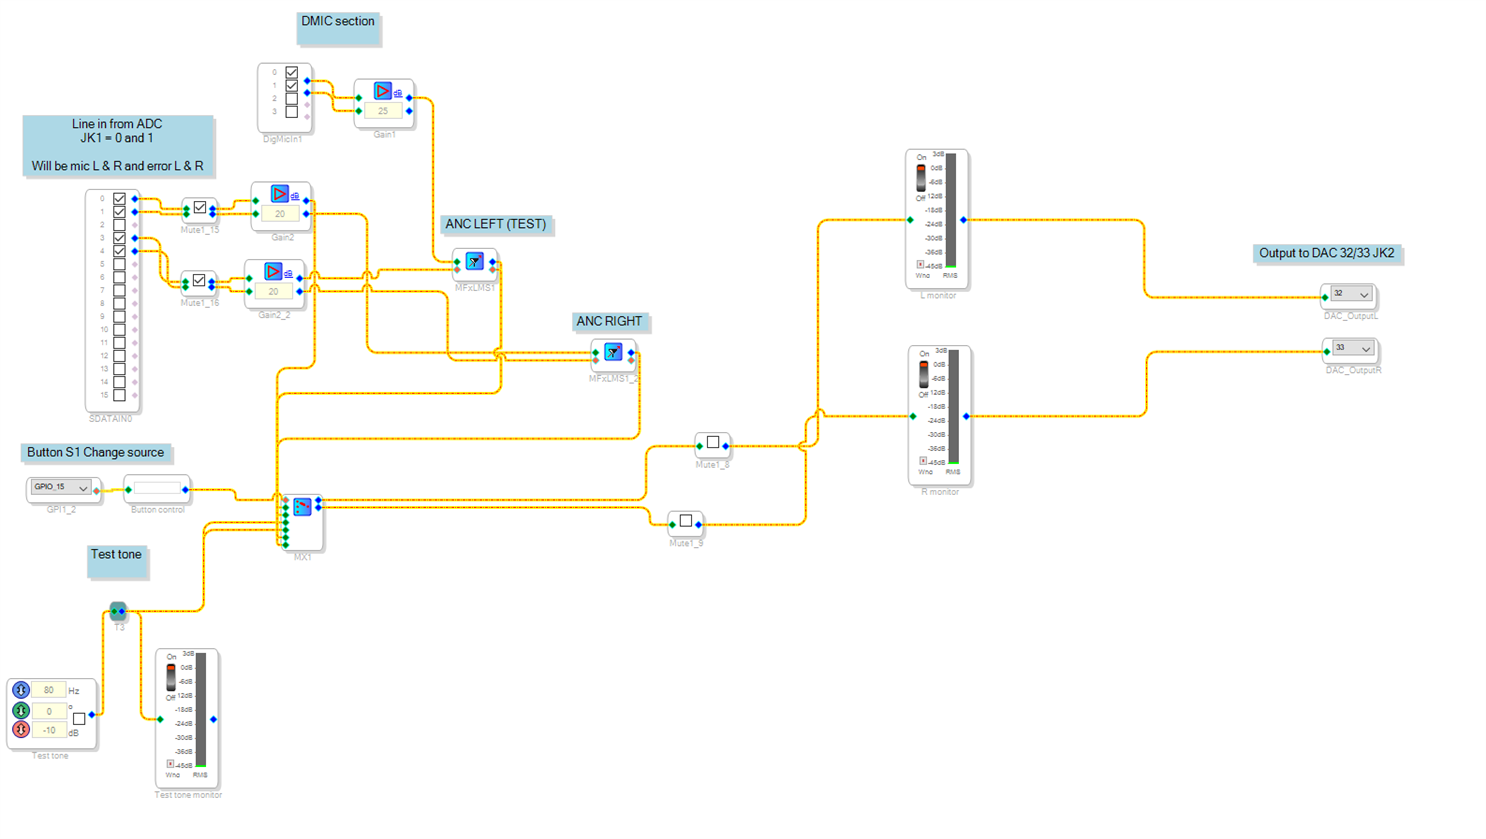Click the red gain knob in Test tone
Image resolution: width=1486 pixels, height=839 pixels.
[x=20, y=729]
